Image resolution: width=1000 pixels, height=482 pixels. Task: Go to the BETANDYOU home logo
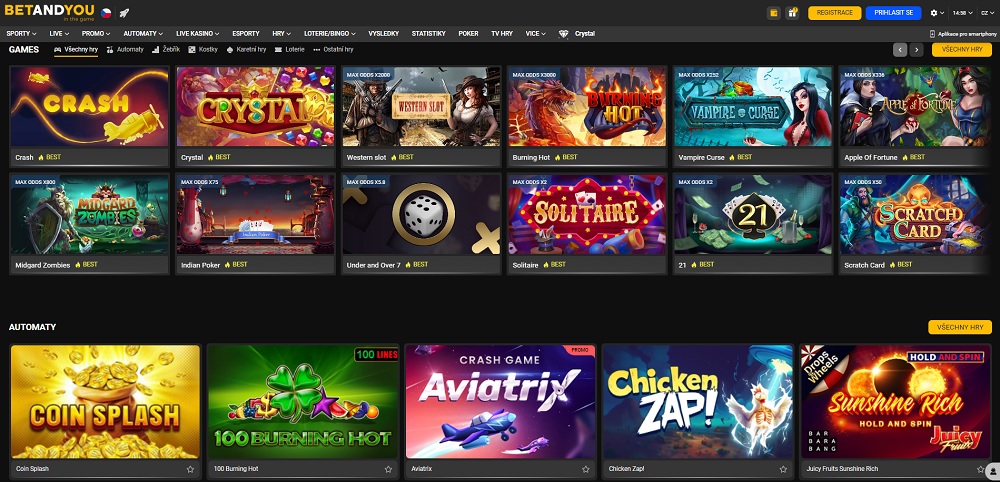[x=50, y=12]
